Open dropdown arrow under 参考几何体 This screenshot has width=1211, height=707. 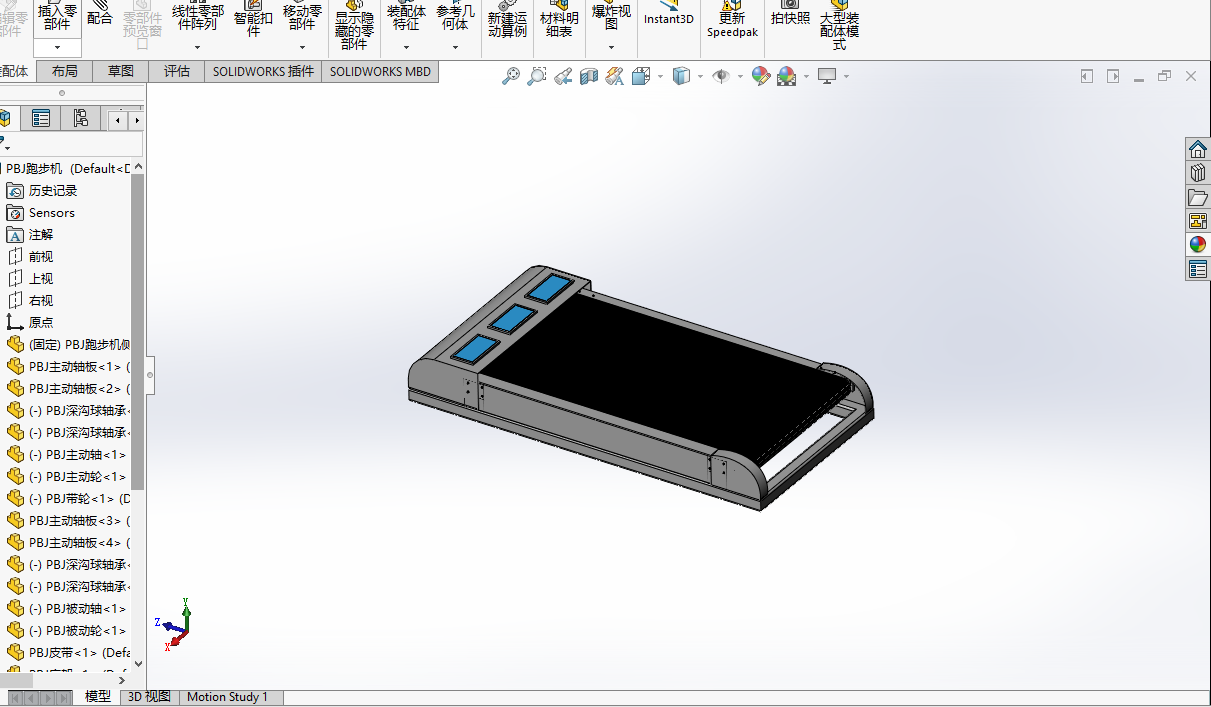click(455, 47)
